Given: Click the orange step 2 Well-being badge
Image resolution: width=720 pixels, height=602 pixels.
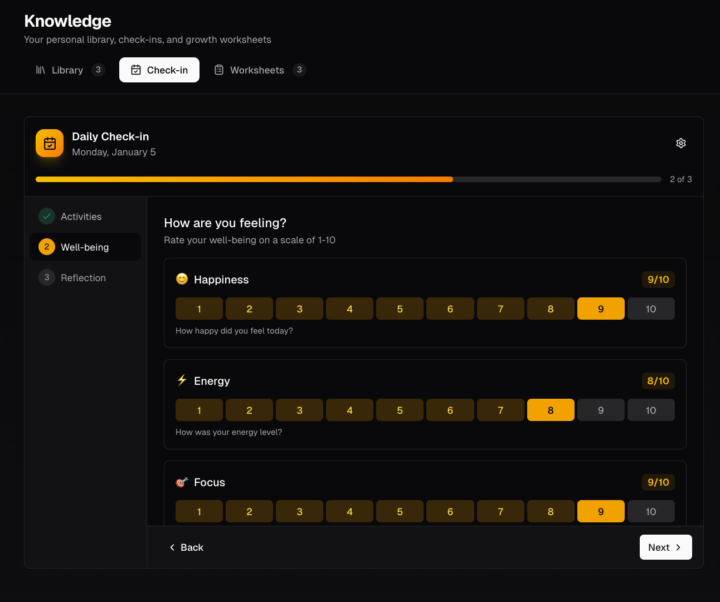Looking at the screenshot, I should point(47,247).
